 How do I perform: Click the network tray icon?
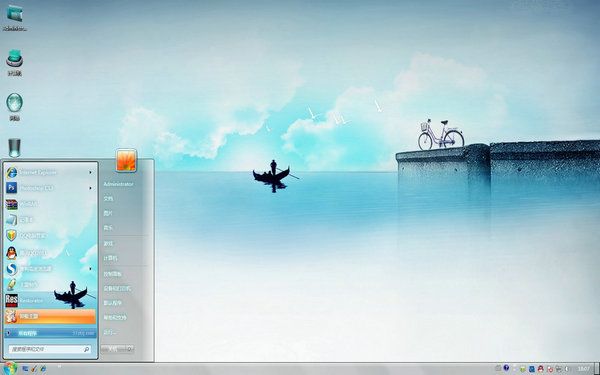pyautogui.click(x=558, y=369)
